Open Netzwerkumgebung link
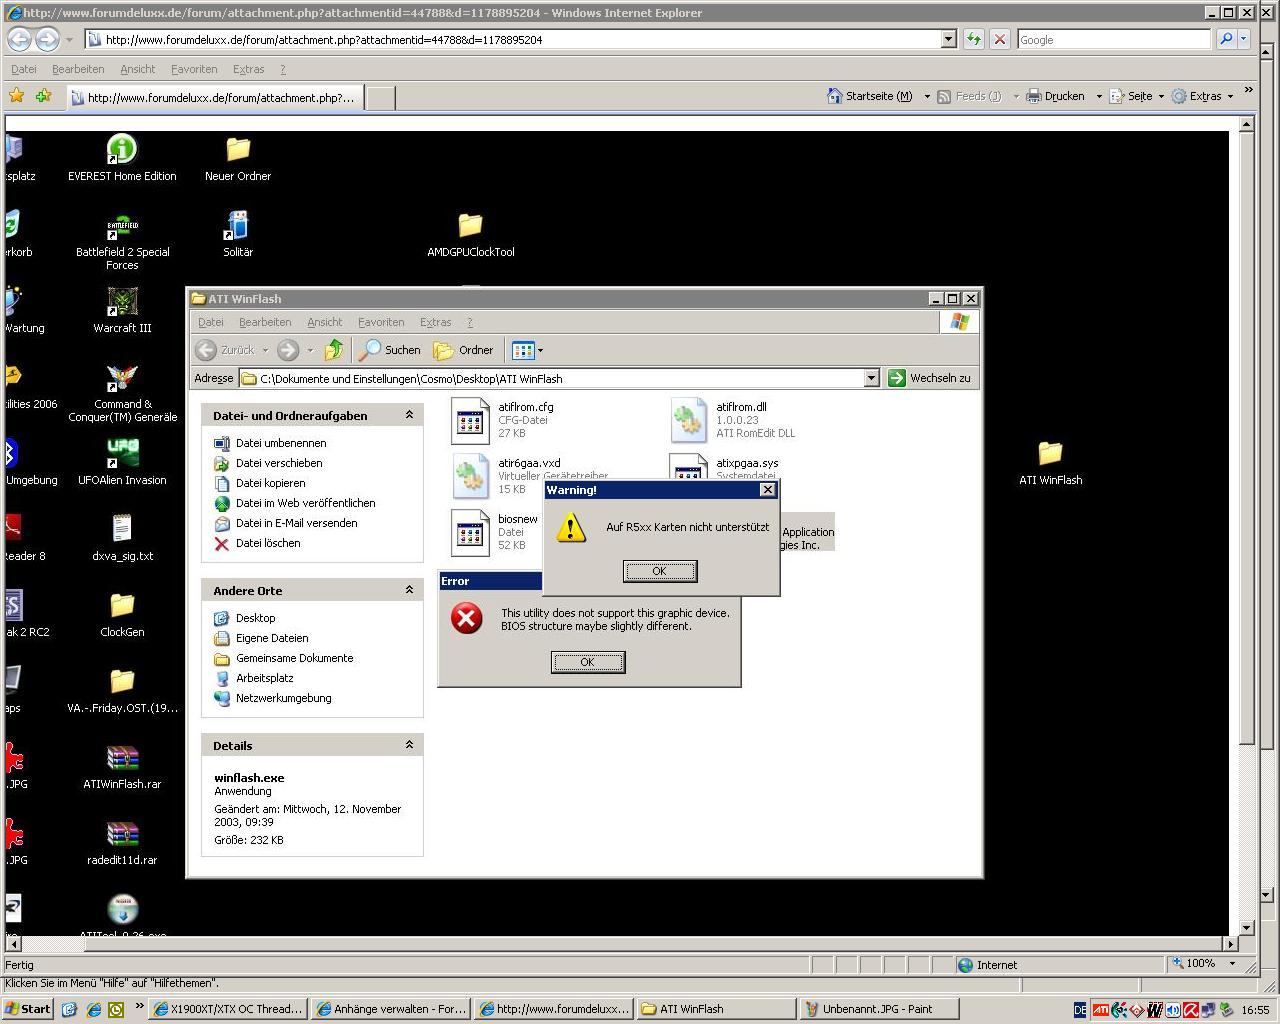1280x1024 pixels. (284, 698)
